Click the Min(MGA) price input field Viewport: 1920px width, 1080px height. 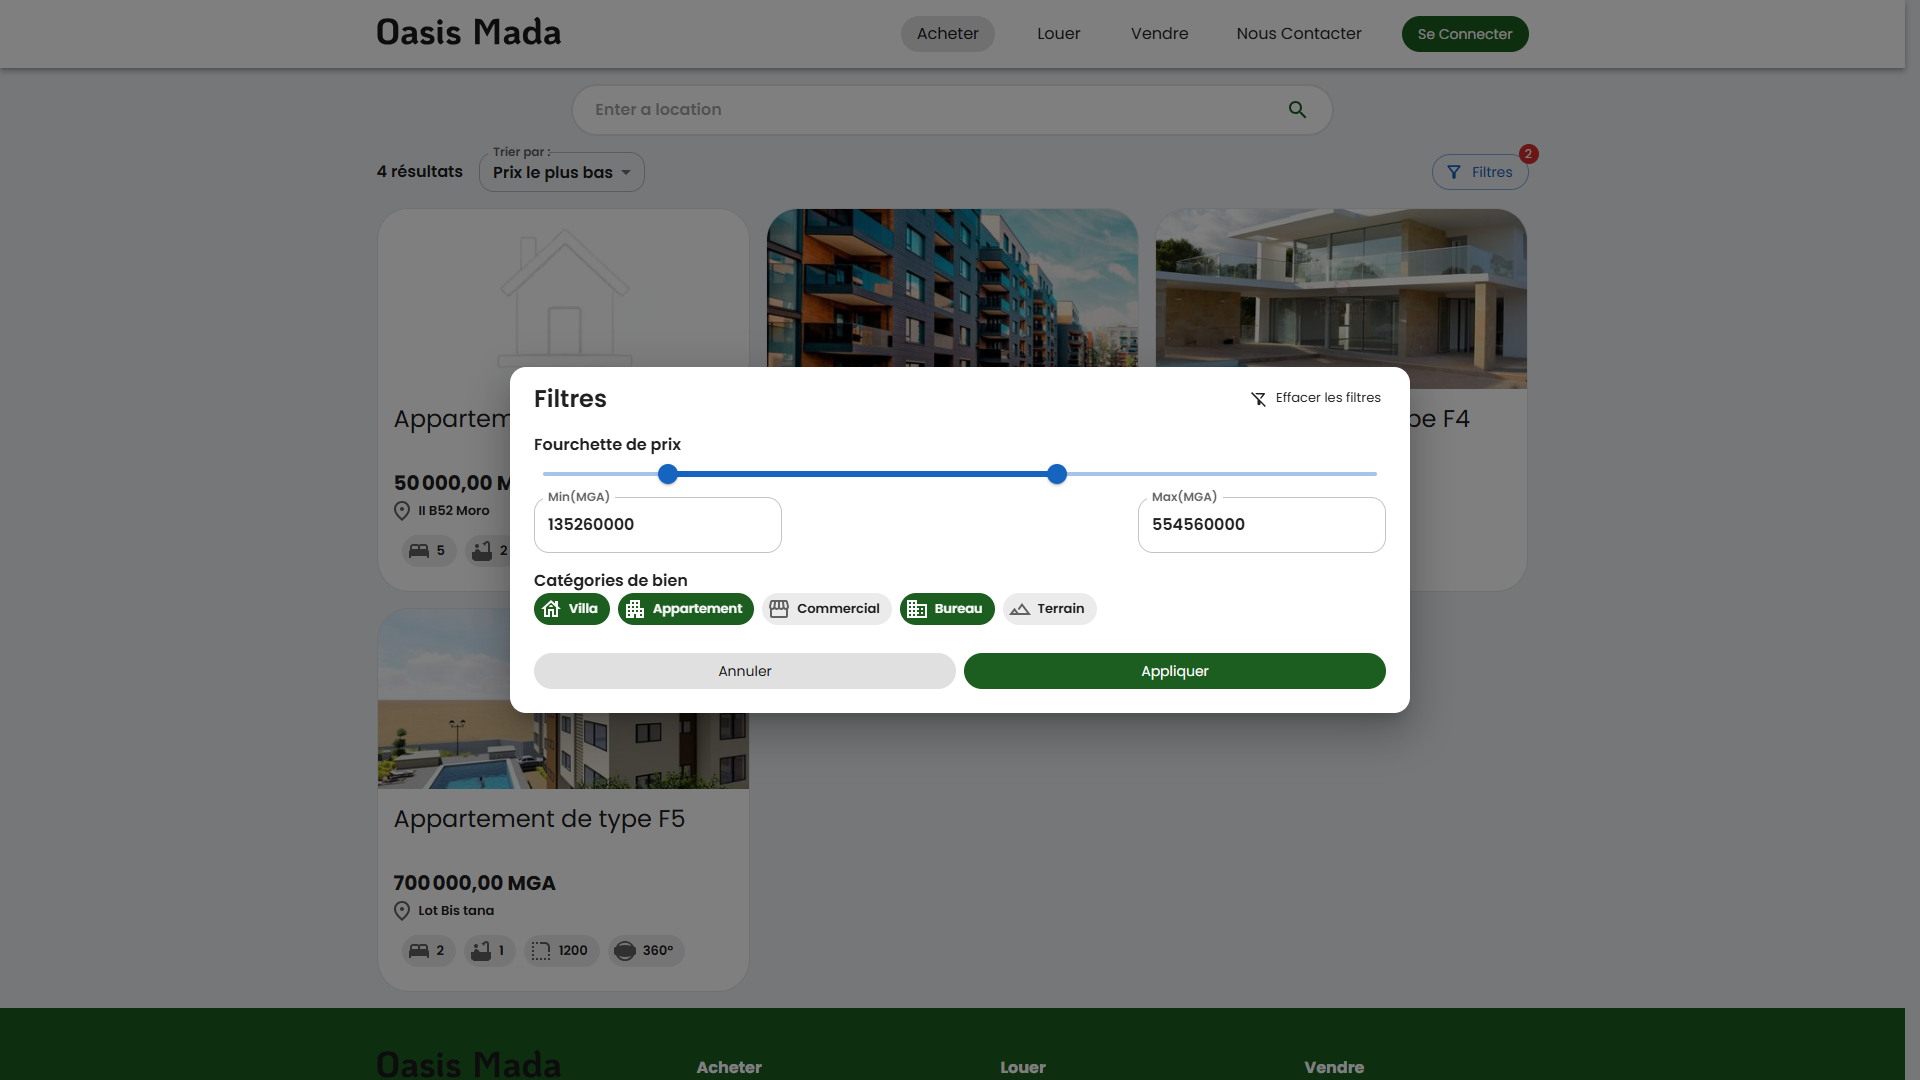657,525
